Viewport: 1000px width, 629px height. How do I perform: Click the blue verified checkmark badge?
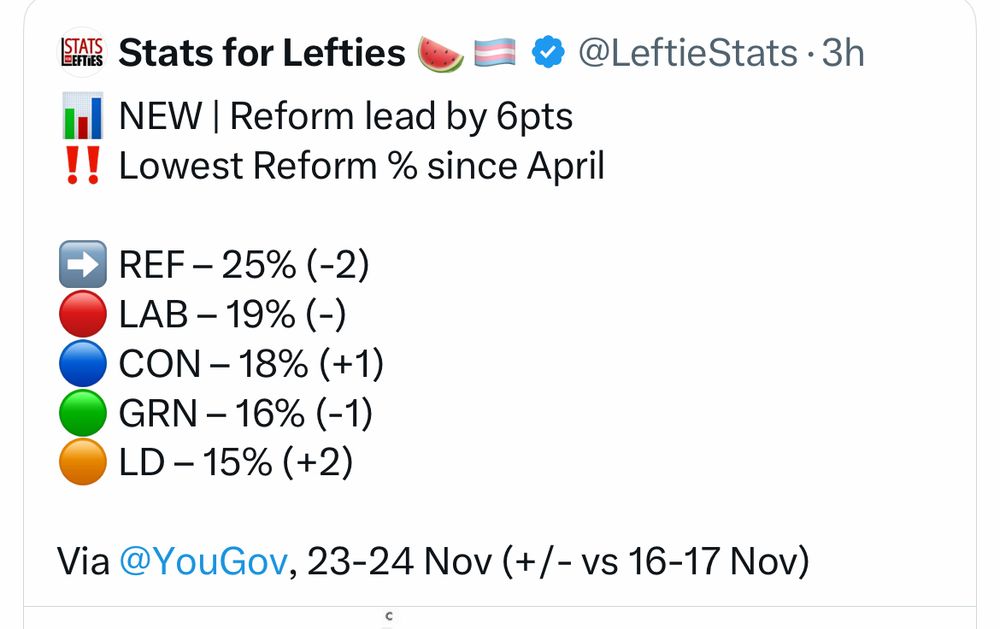pyautogui.click(x=548, y=52)
